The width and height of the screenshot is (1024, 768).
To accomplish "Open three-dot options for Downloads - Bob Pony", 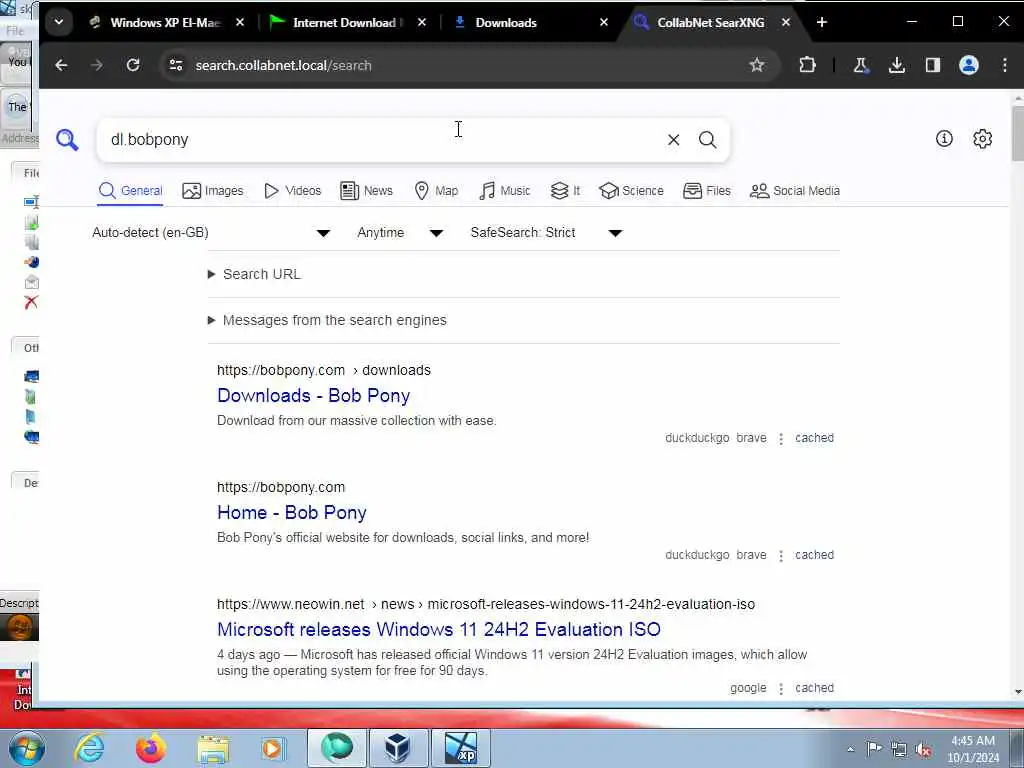I will pos(781,439).
